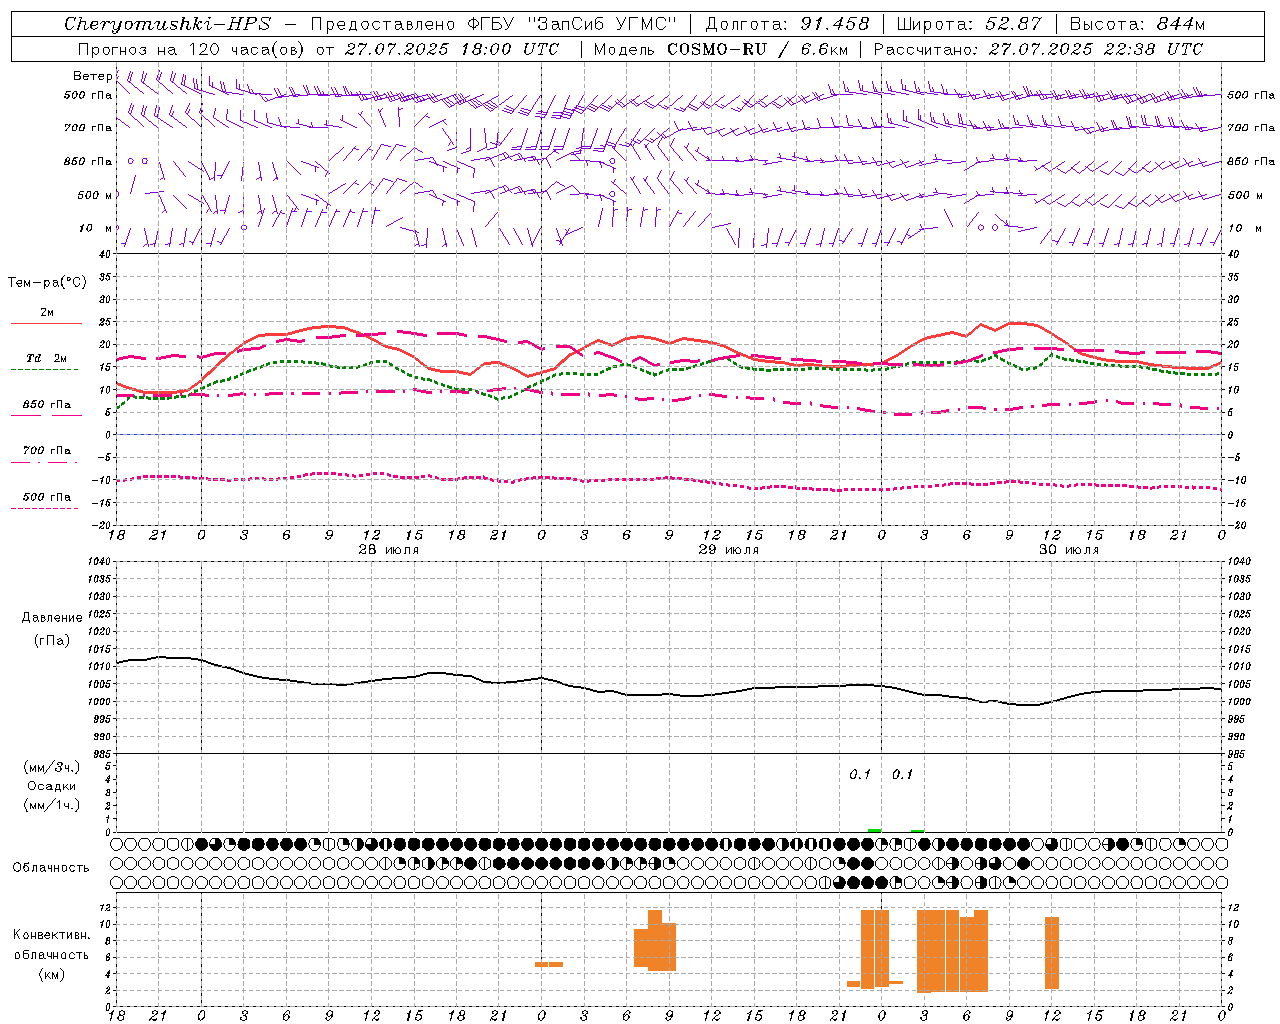Image resolution: width=1280 pixels, height=1024 pixels.
Task: Click the 'Облачность' cloud cover label
Action: [x=51, y=868]
